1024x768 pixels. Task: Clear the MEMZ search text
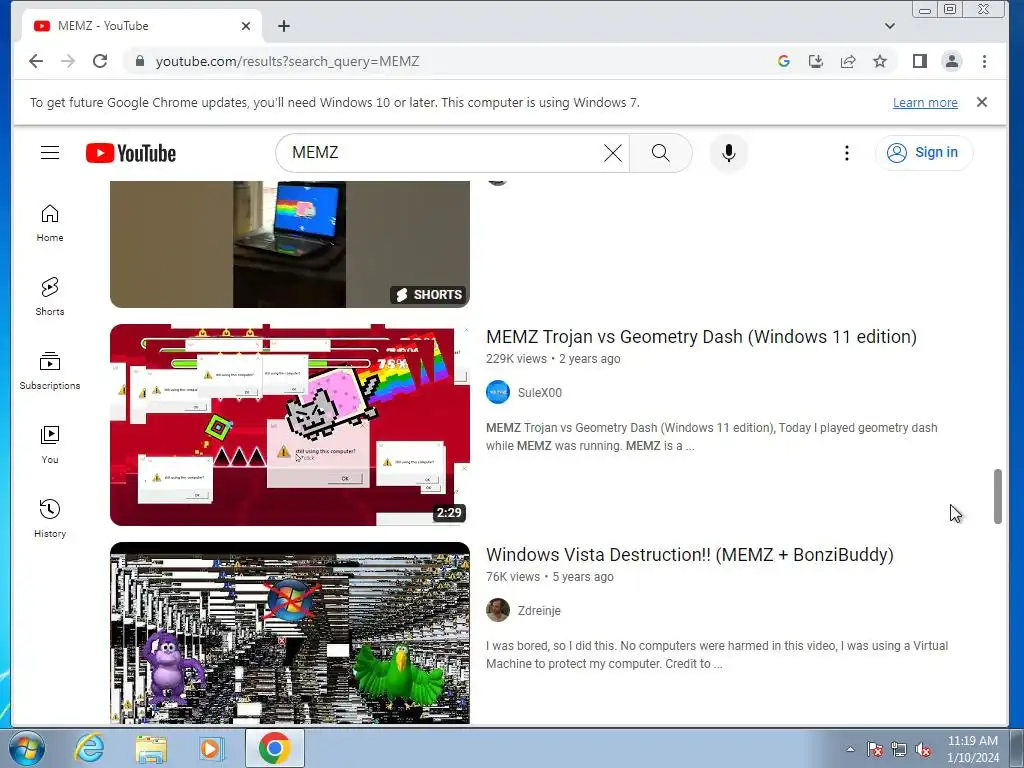coord(613,153)
